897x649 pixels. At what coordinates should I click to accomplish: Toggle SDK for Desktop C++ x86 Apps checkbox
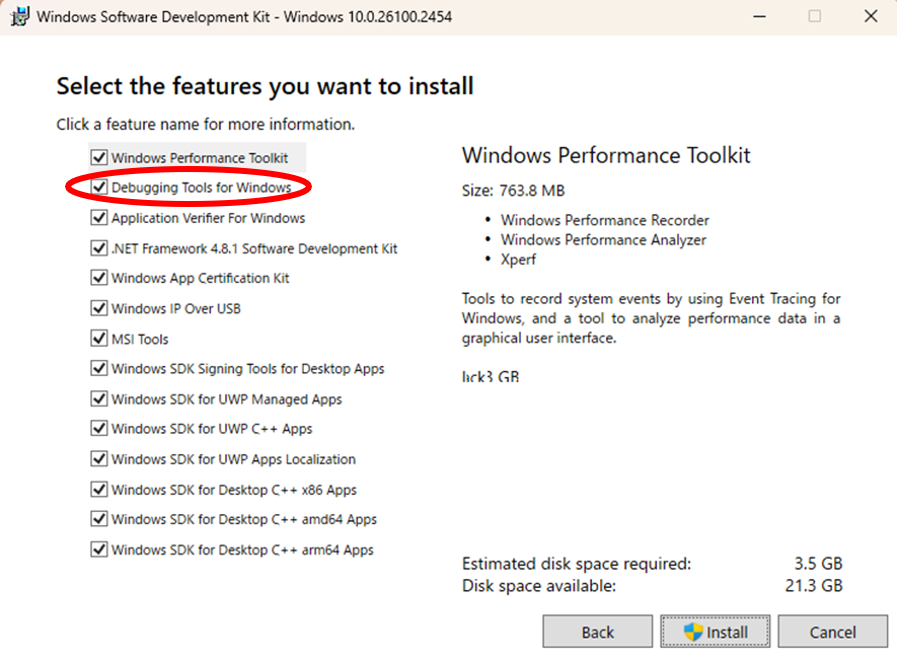(99, 490)
